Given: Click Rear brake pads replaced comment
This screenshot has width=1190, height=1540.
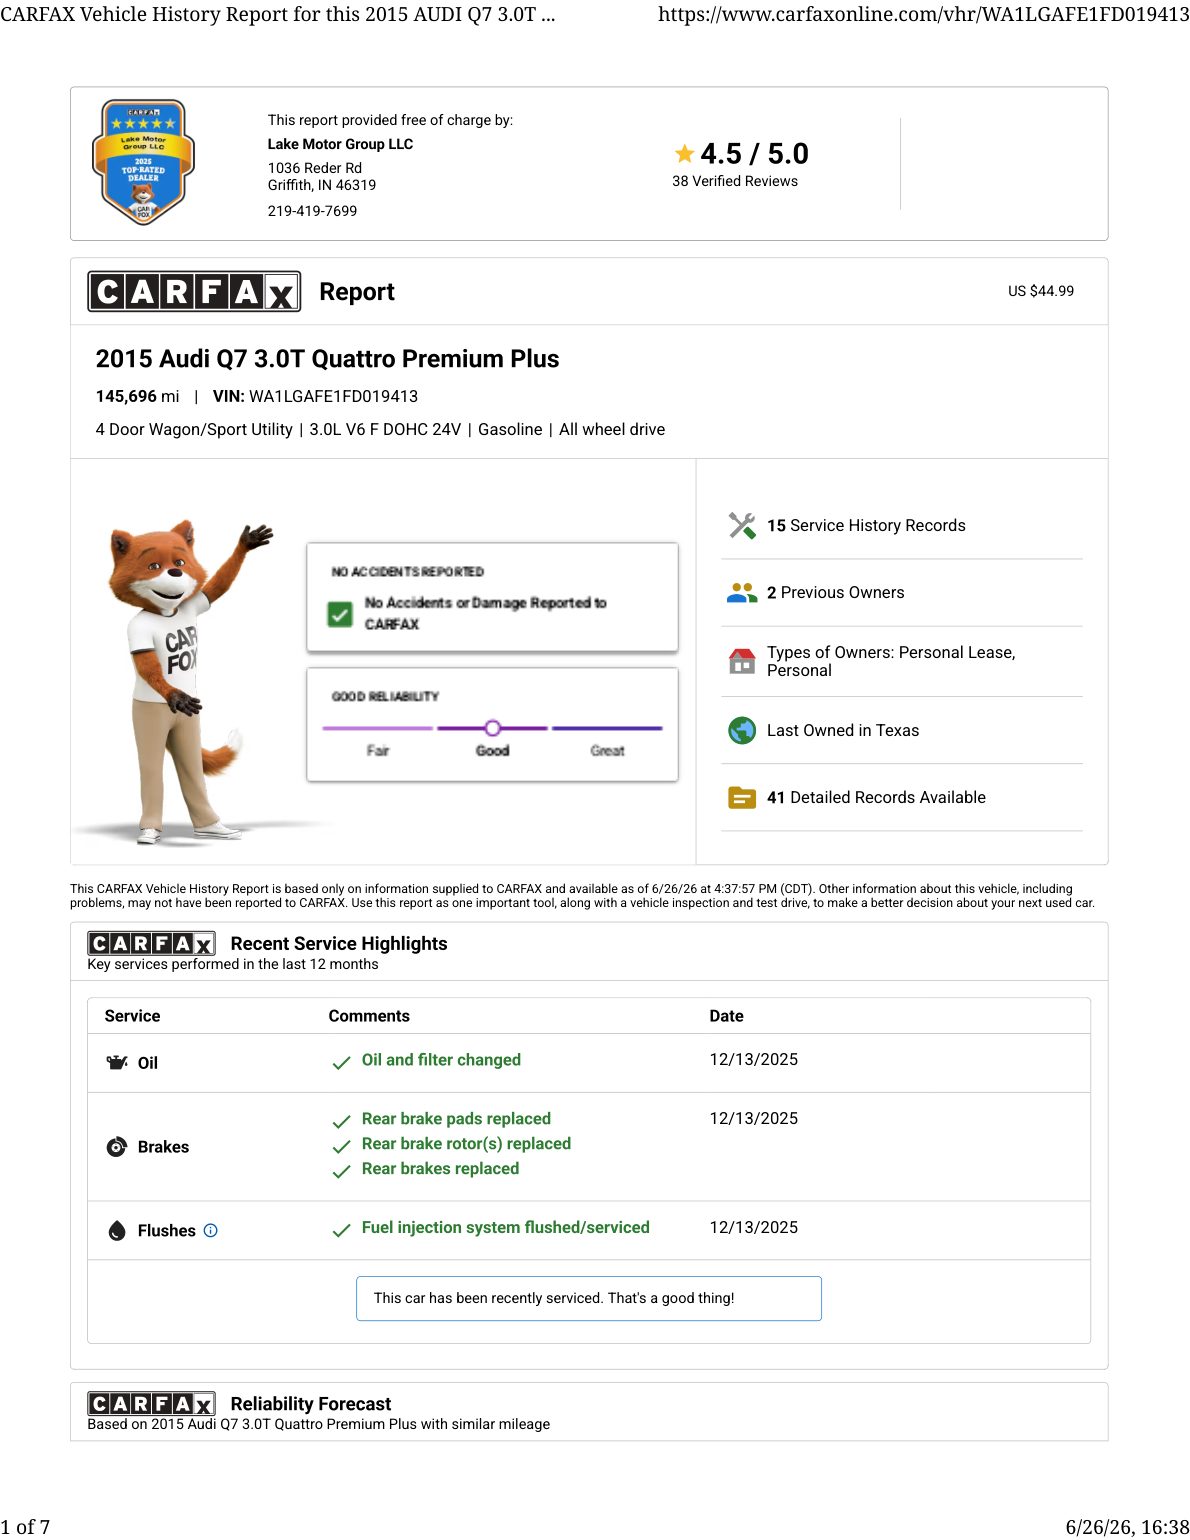Looking at the screenshot, I should click(456, 1119).
